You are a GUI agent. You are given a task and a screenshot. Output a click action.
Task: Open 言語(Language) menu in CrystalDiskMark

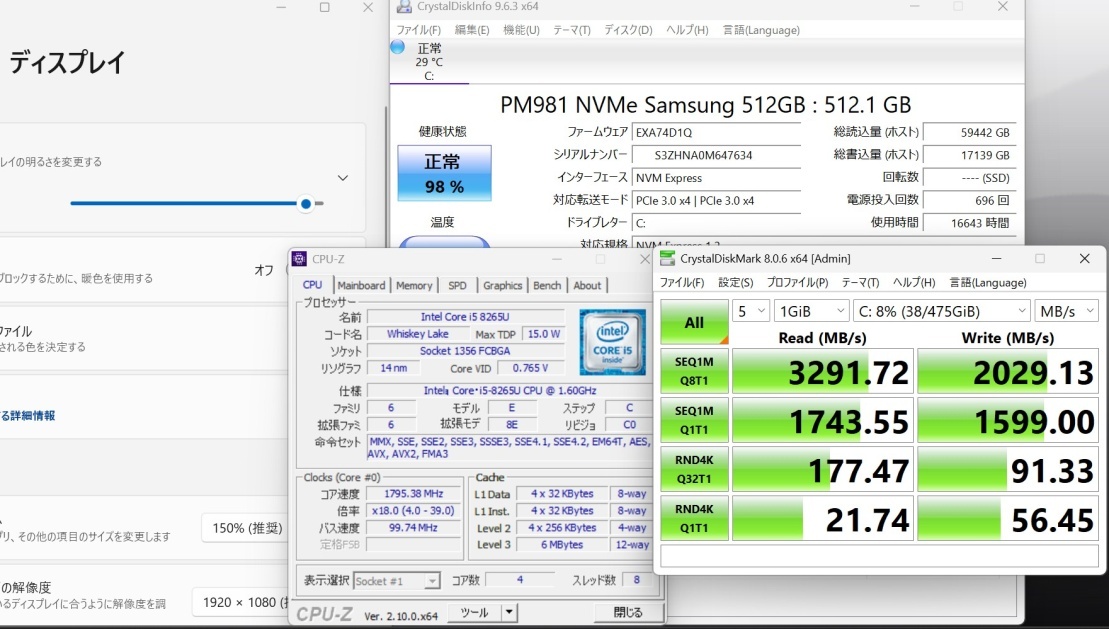tap(988, 282)
